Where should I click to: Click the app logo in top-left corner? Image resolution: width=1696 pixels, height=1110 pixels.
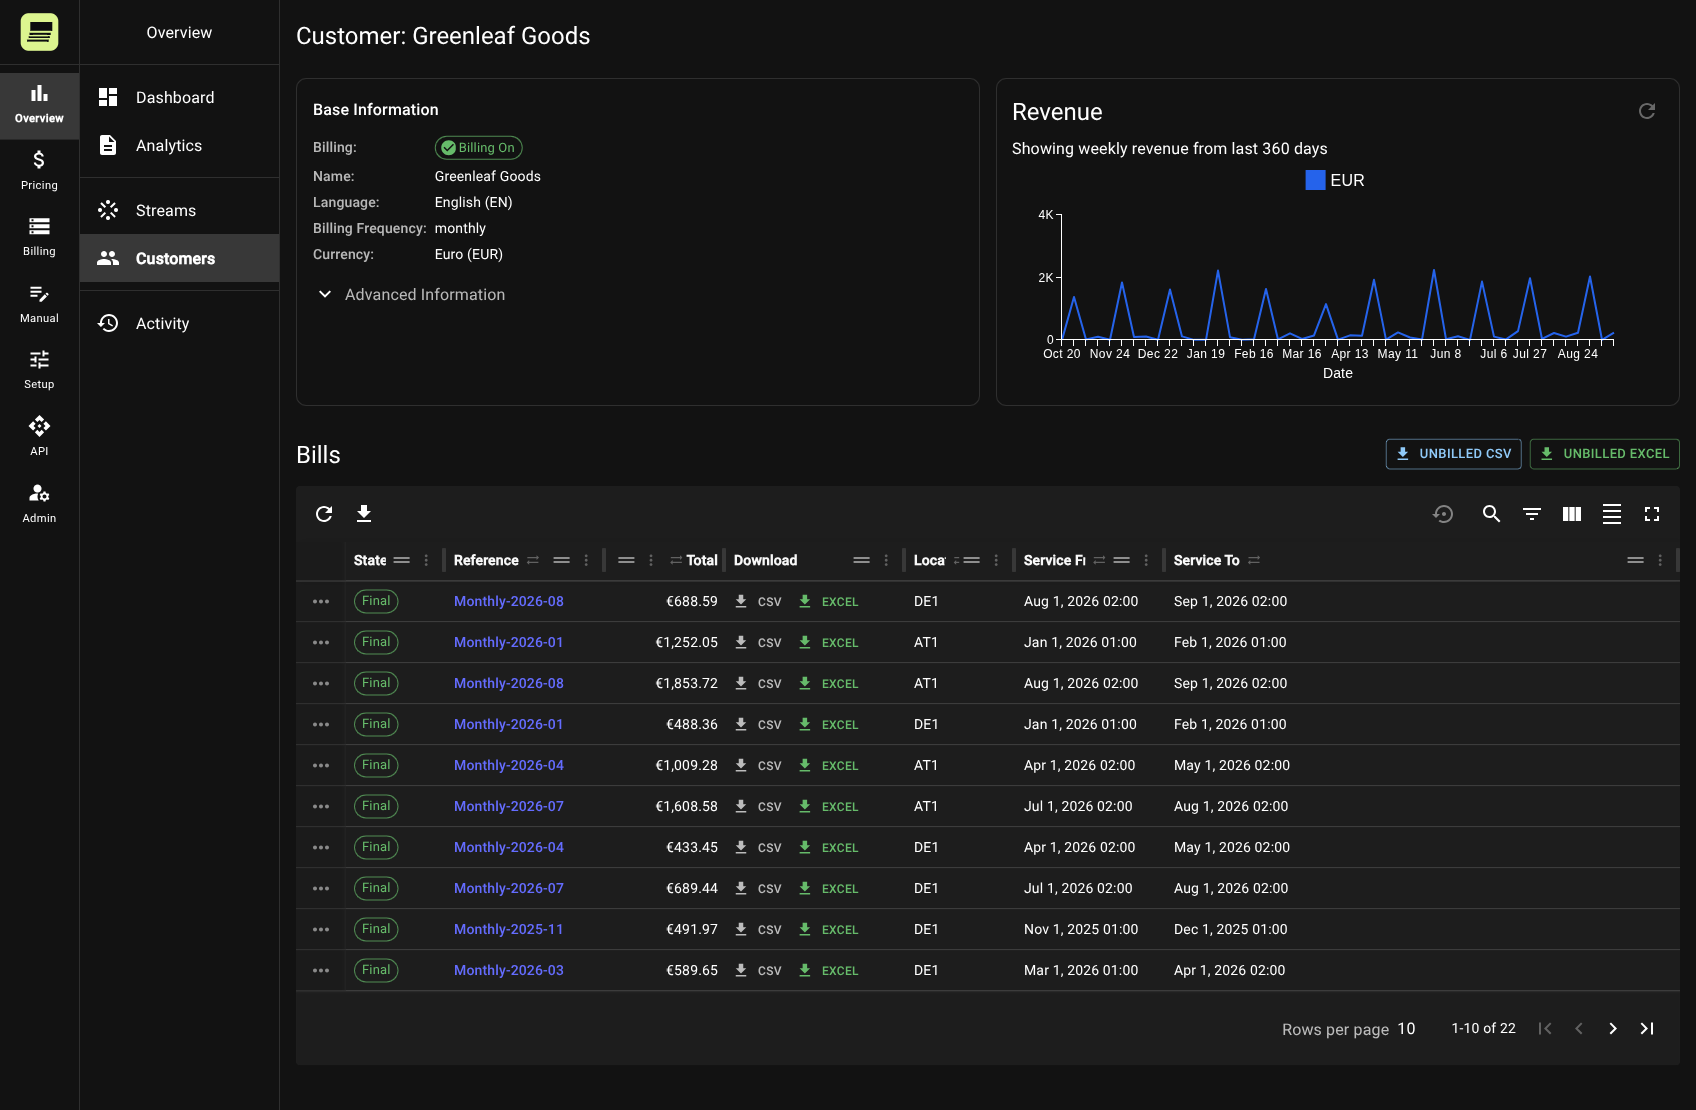point(39,32)
